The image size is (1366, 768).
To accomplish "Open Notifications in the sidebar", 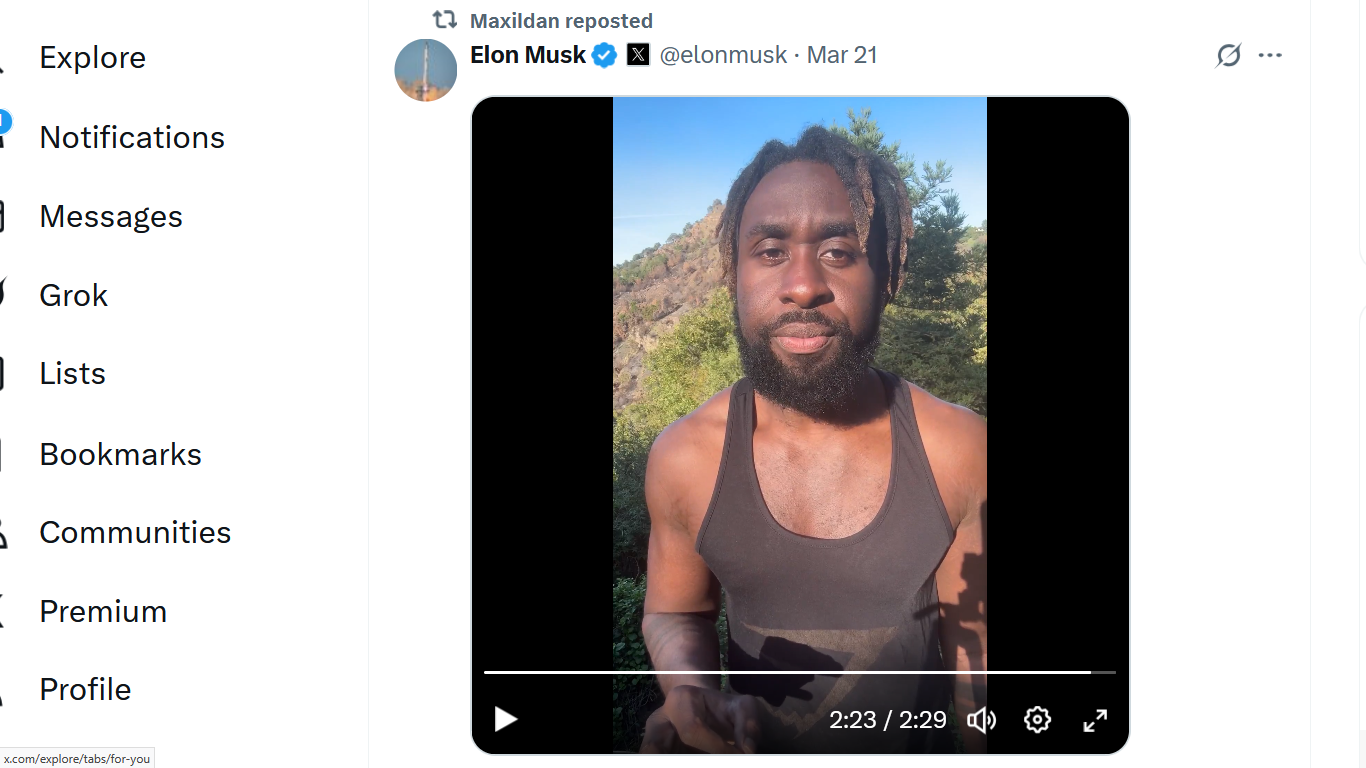I will pyautogui.click(x=132, y=137).
